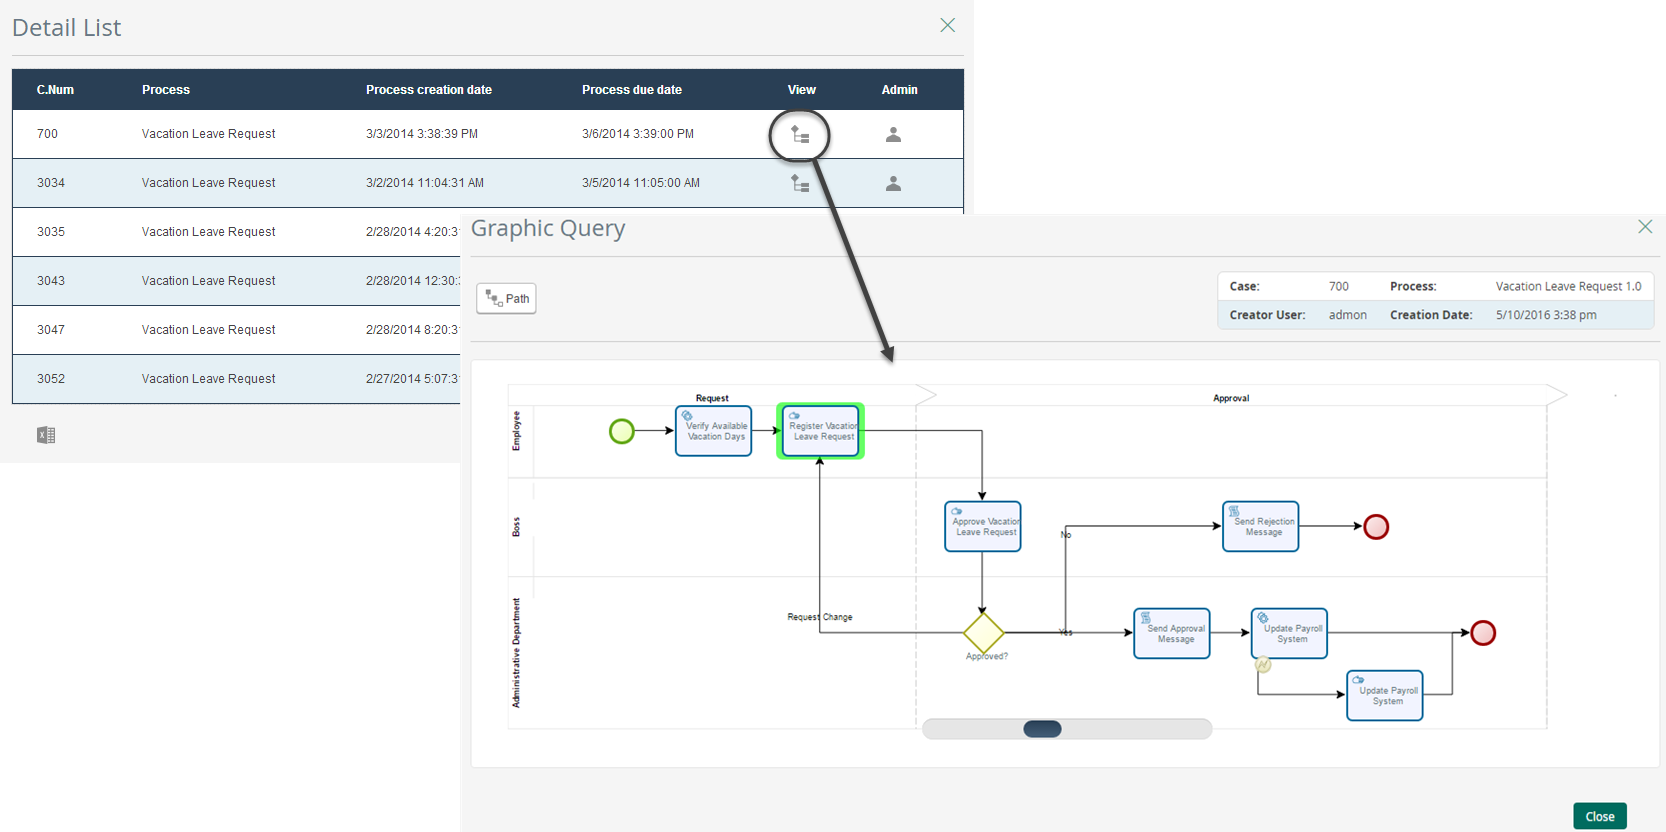Sort by Process due date header
This screenshot has height=832, width=1666.
[x=632, y=90]
